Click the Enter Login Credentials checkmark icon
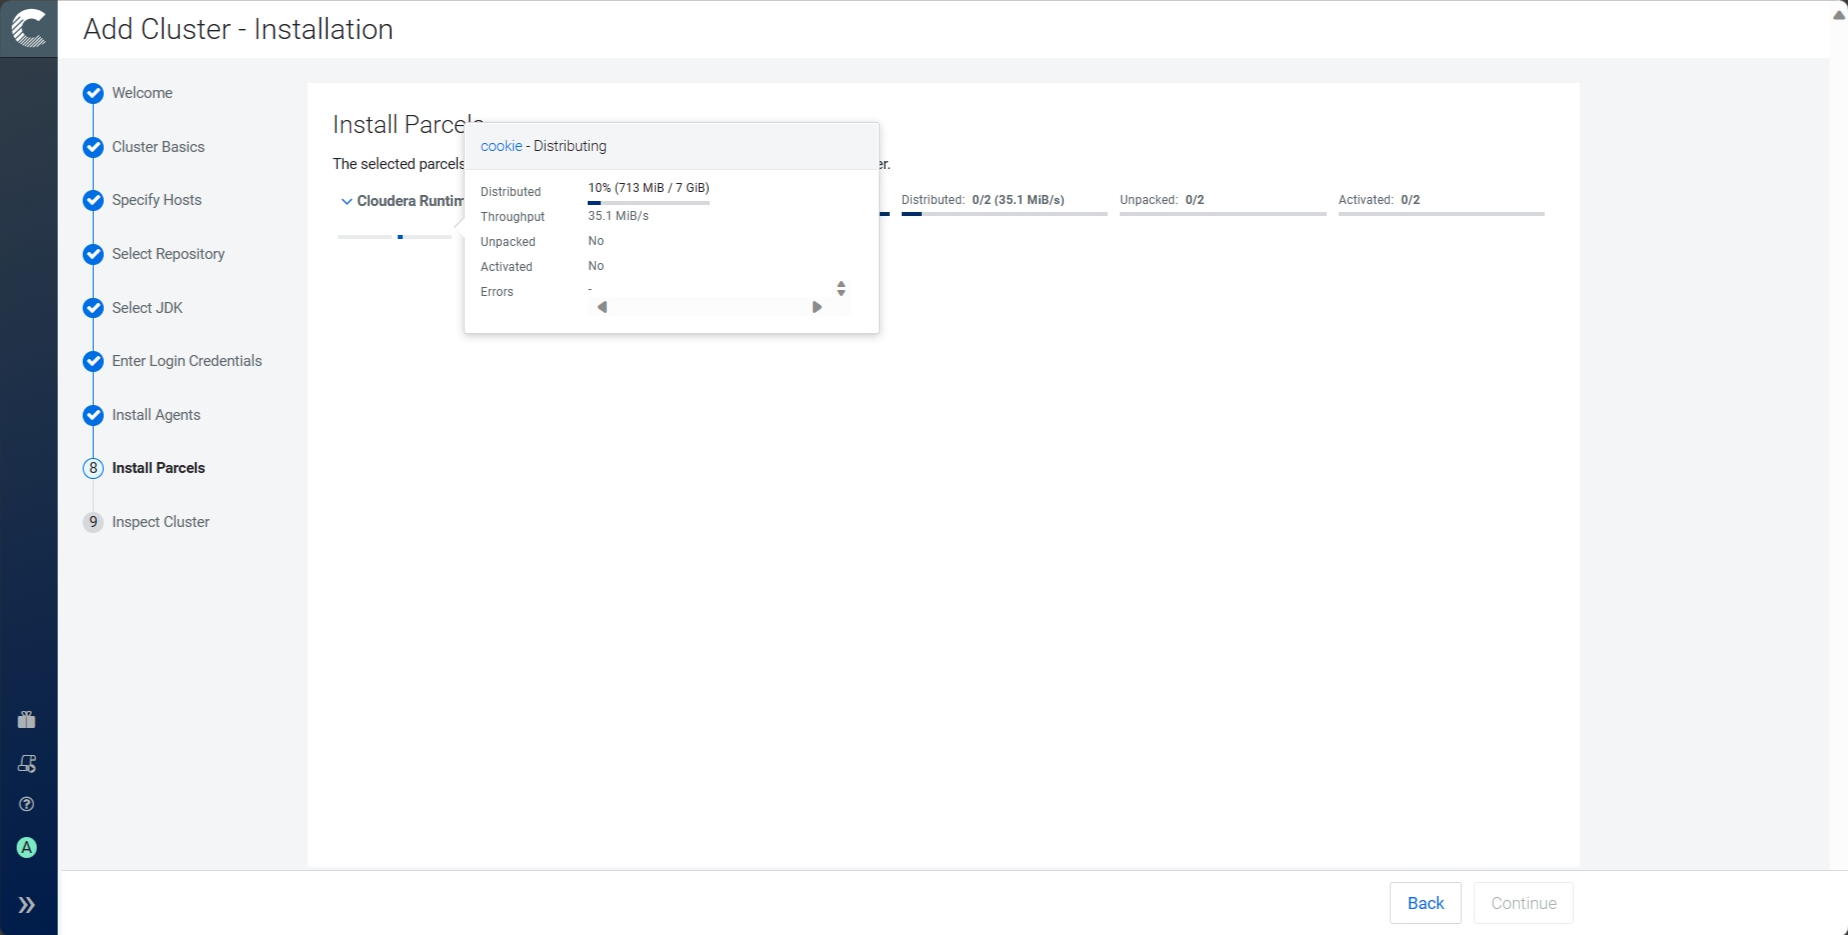1848x935 pixels. (93, 361)
